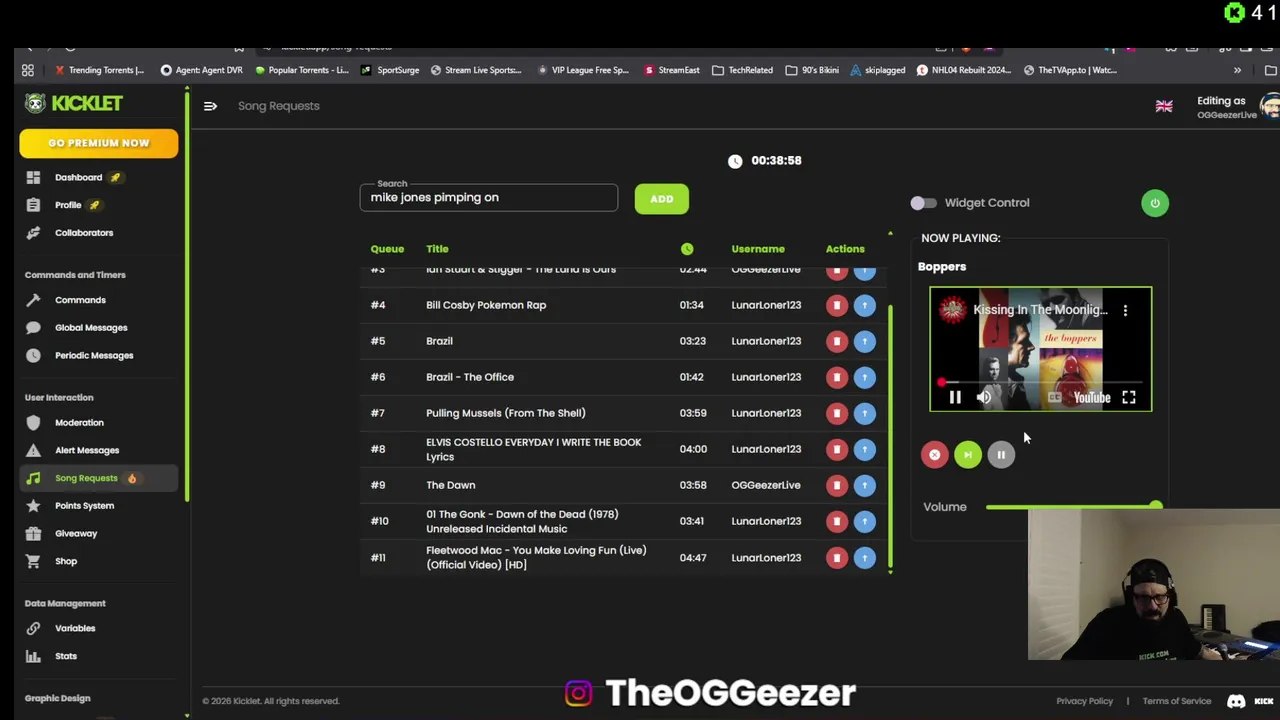Move up Brazil - The Office in queue

(x=865, y=377)
